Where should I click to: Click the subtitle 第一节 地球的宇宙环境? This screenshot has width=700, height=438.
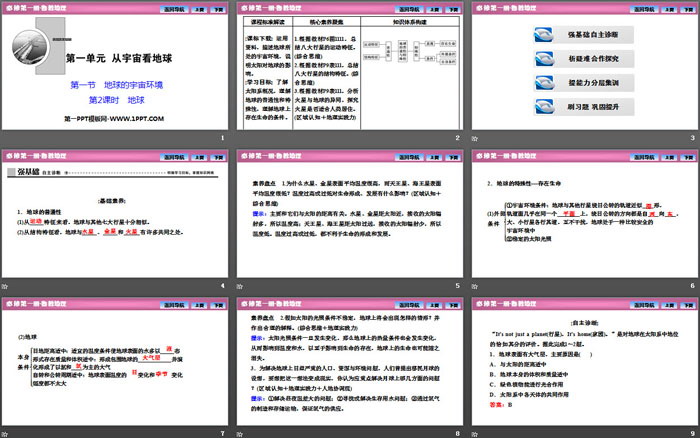[x=117, y=85]
